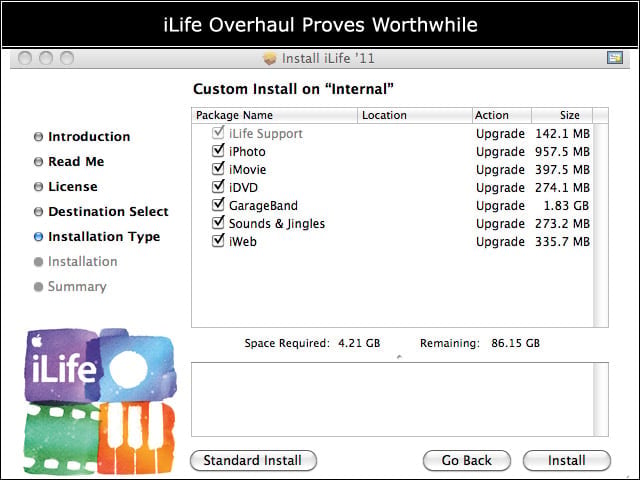The width and height of the screenshot is (640, 480).
Task: Click the Custom Install on "Internal" heading
Action: point(293,89)
